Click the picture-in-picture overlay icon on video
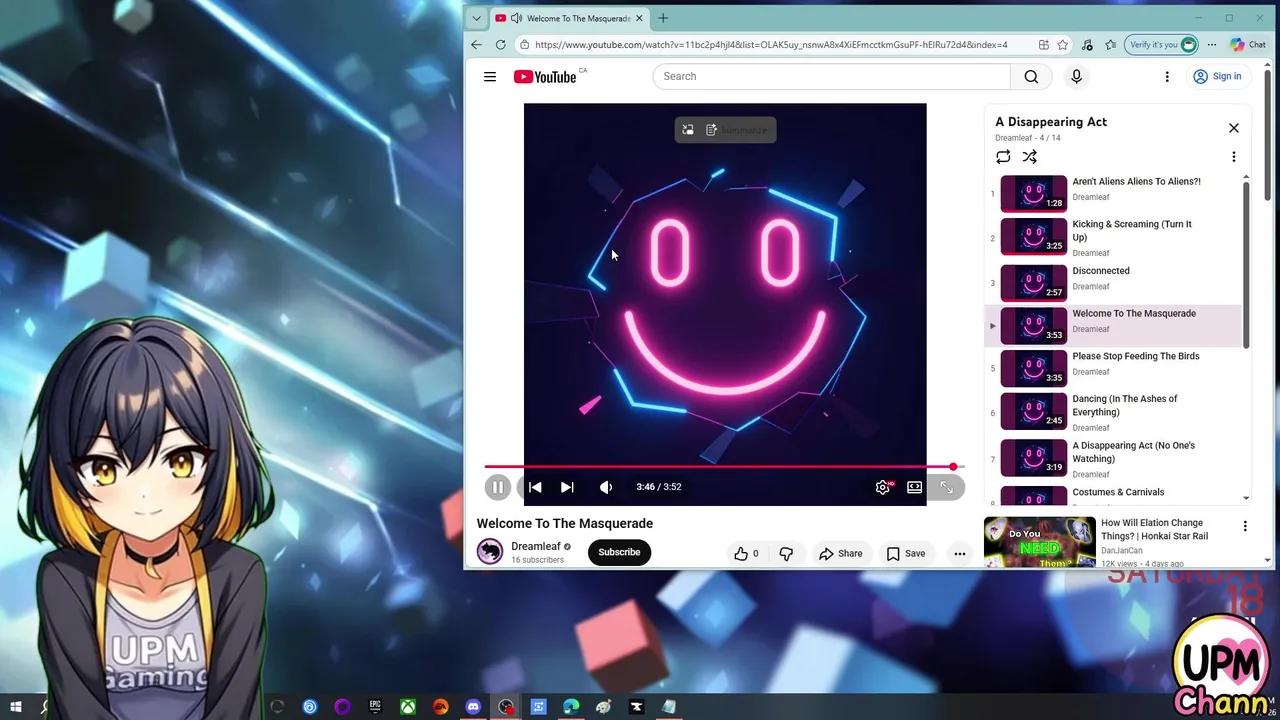This screenshot has height=720, width=1280. (x=688, y=130)
